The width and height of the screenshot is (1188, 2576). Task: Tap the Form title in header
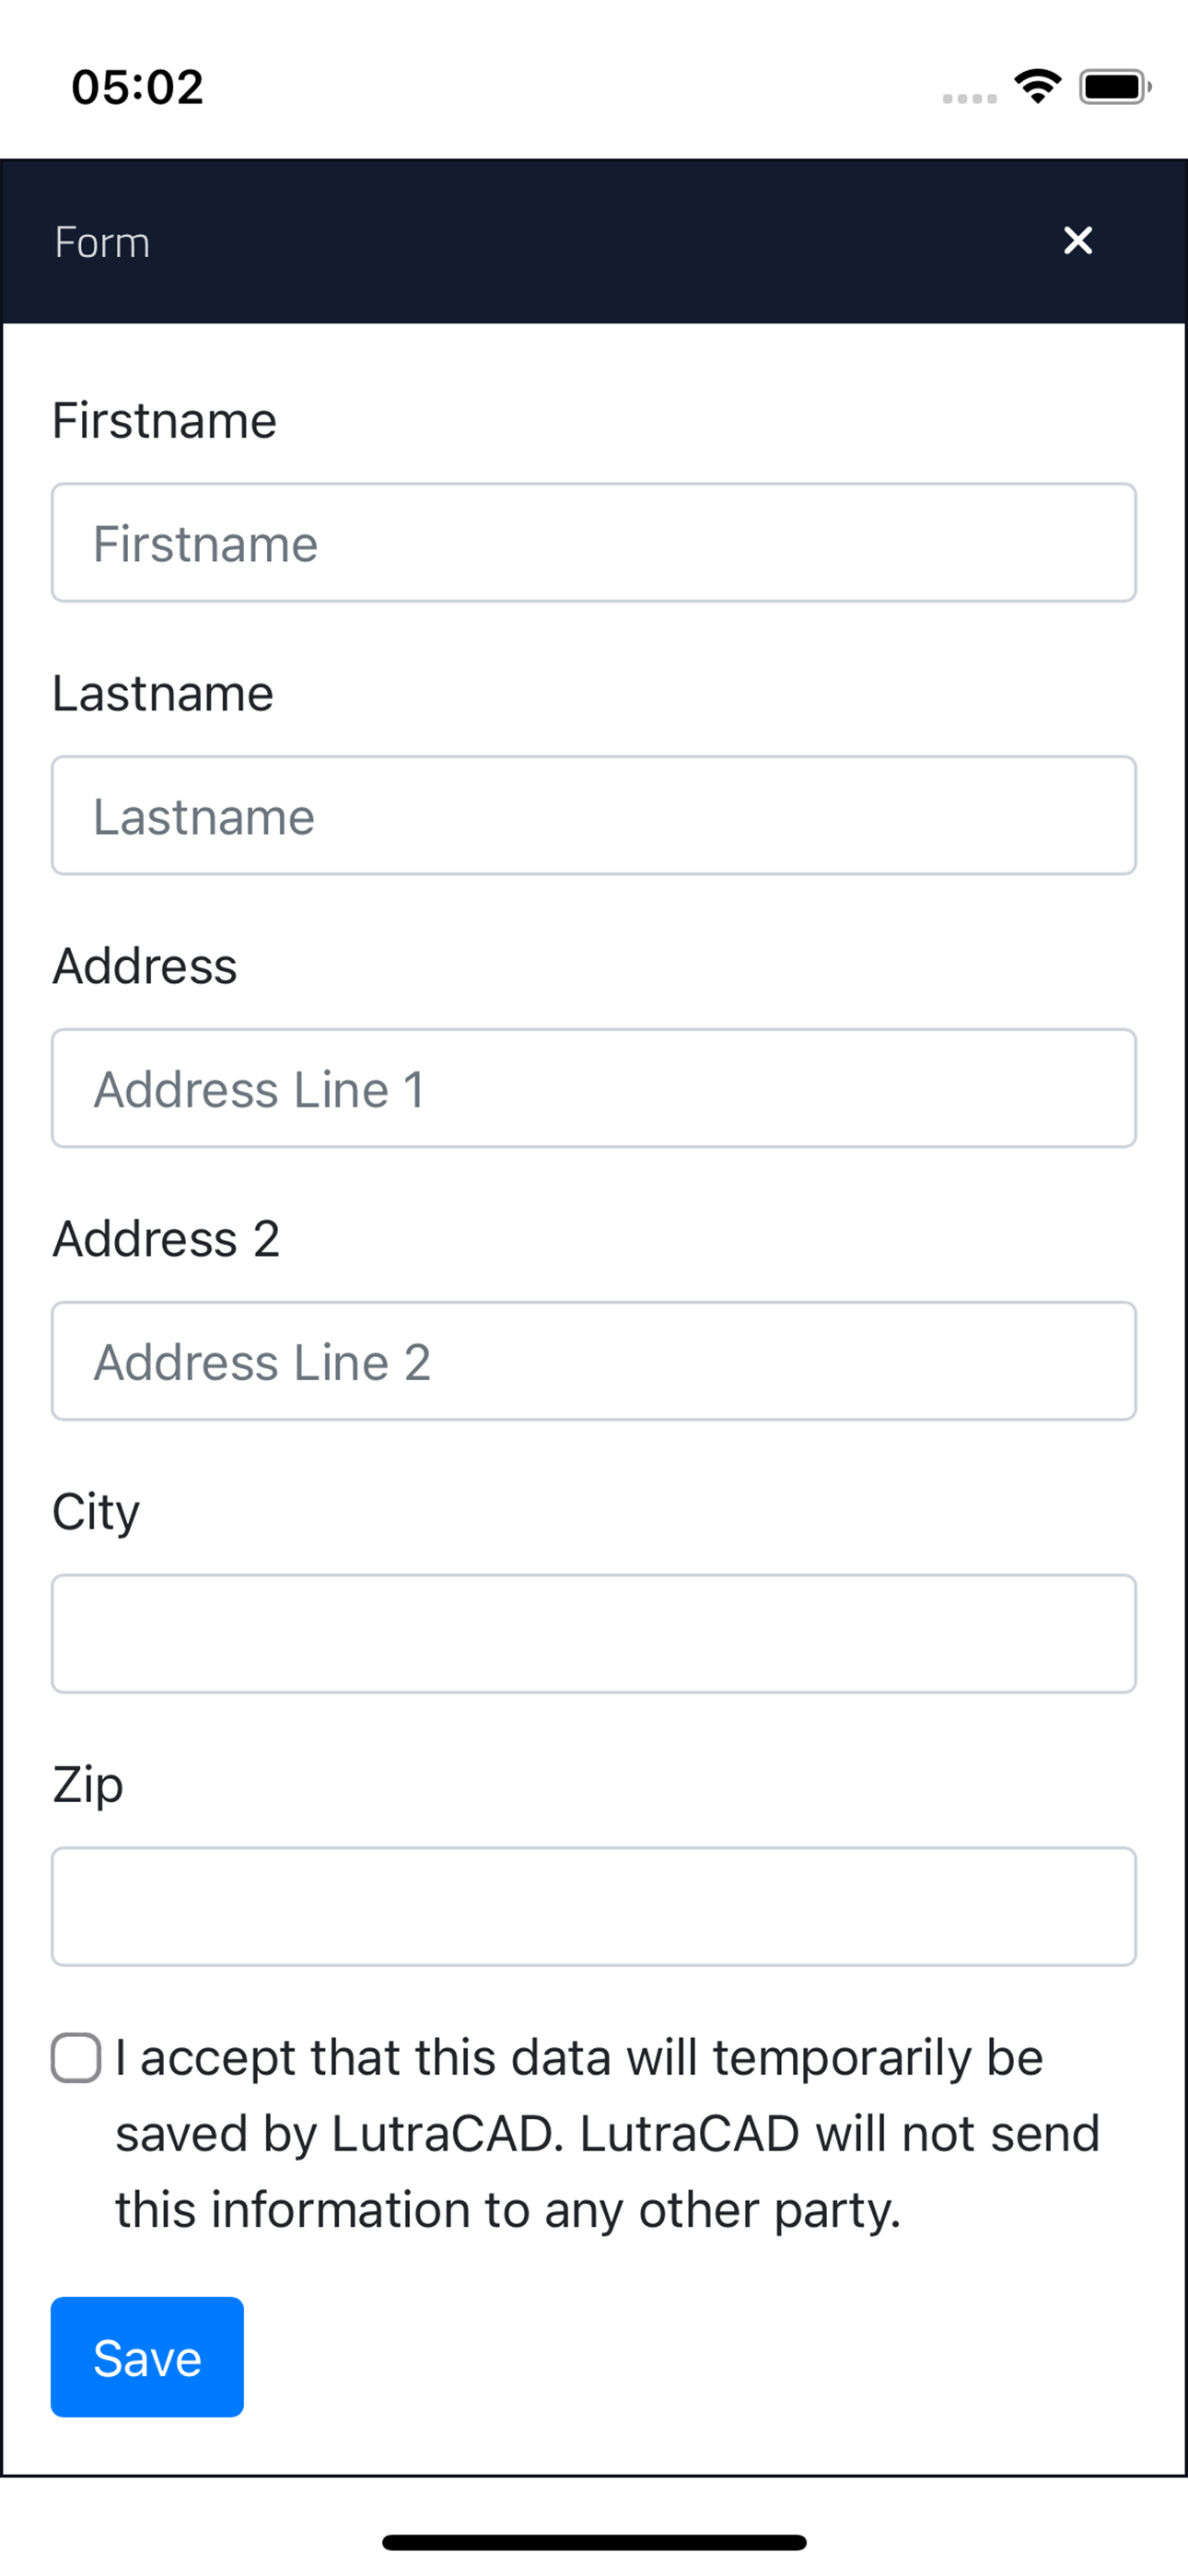pyautogui.click(x=102, y=242)
